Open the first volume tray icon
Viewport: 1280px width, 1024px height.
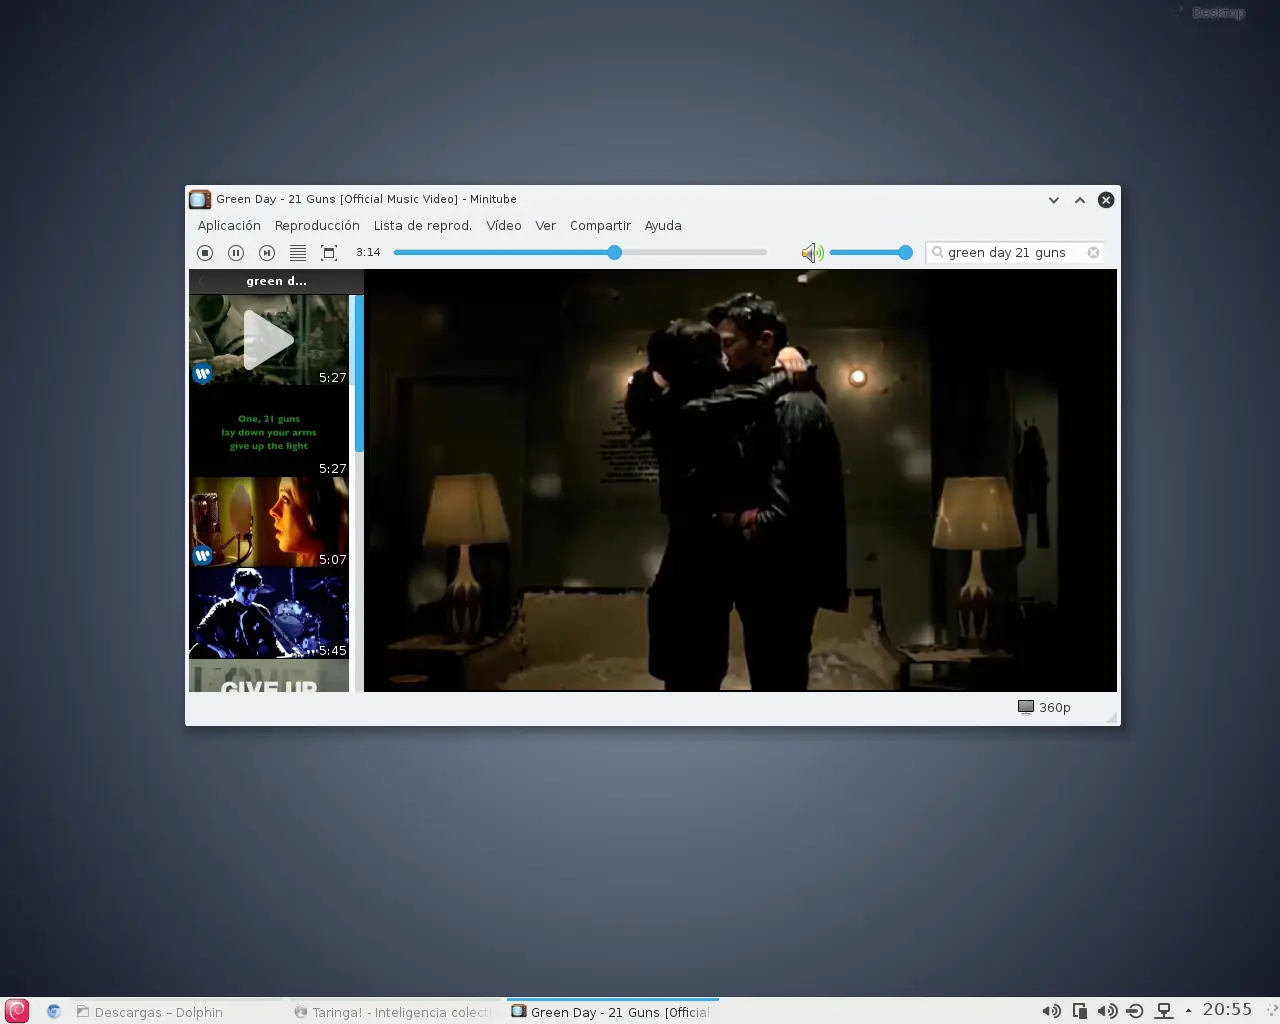click(1051, 1011)
